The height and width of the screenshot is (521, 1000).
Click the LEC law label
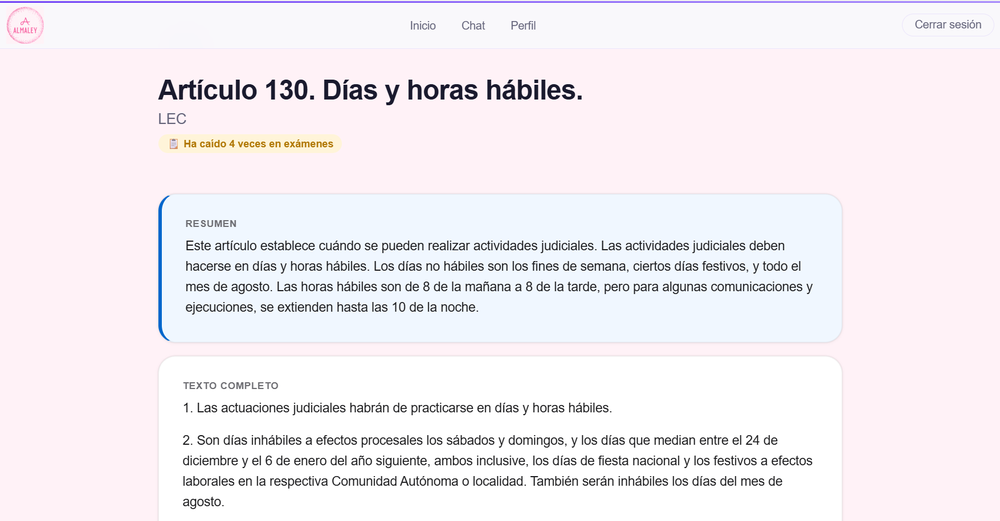pyautogui.click(x=172, y=119)
